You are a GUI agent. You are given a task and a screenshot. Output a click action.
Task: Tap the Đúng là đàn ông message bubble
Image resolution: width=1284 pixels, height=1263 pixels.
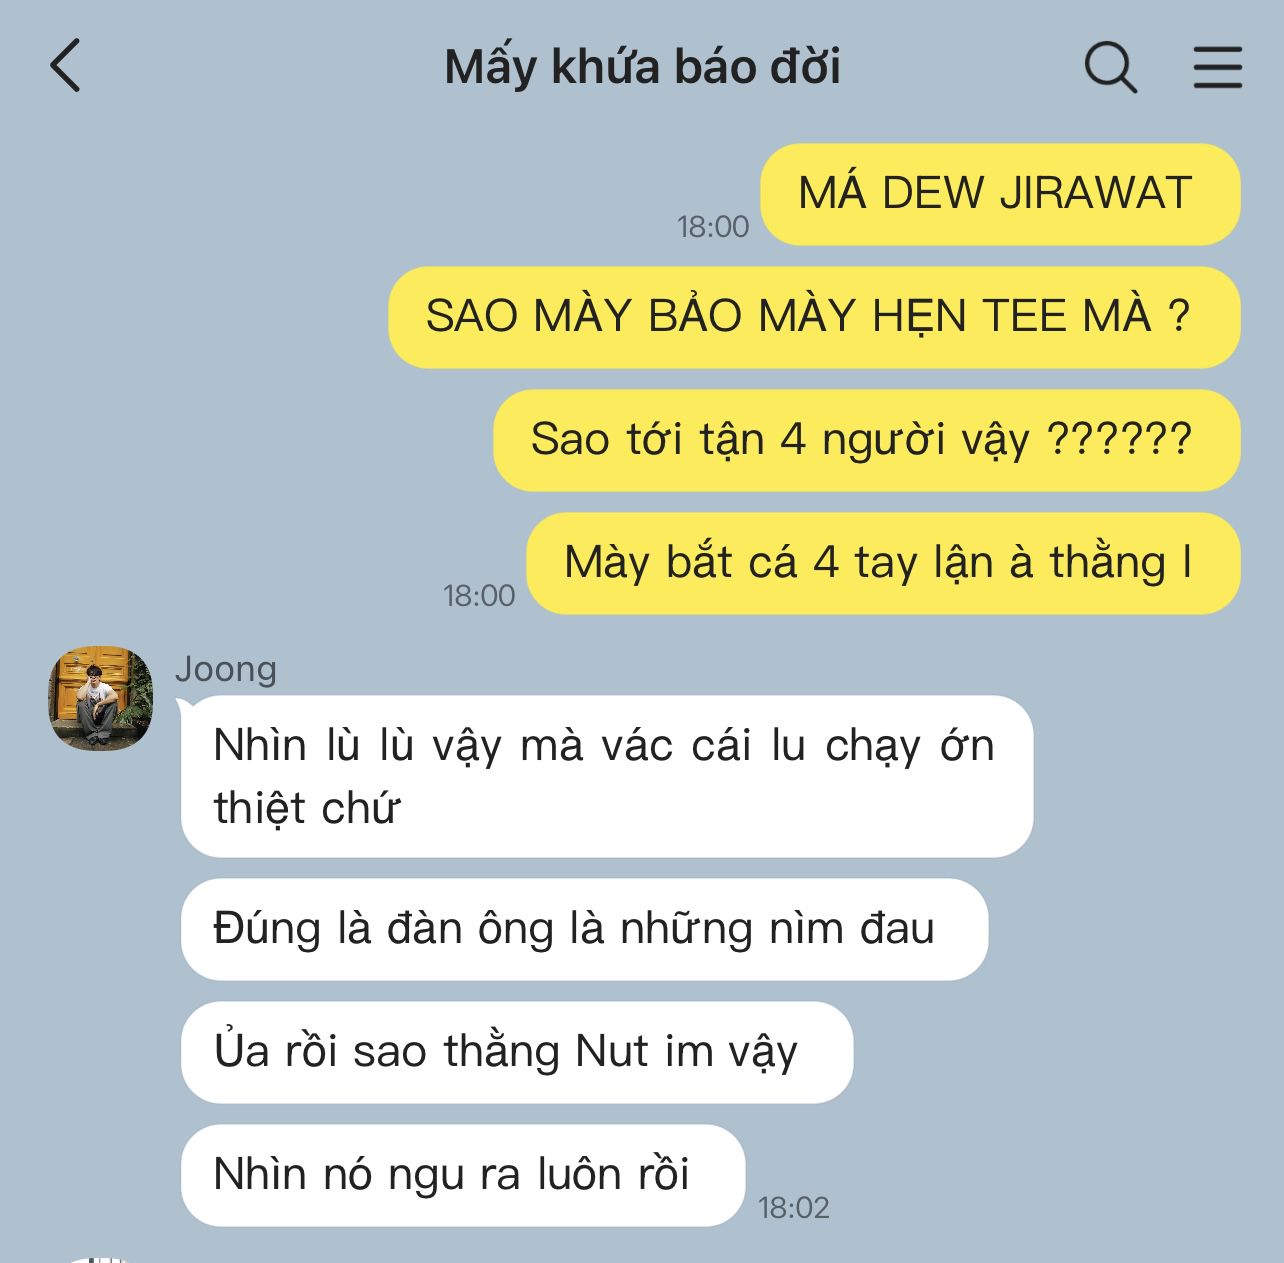point(584,929)
